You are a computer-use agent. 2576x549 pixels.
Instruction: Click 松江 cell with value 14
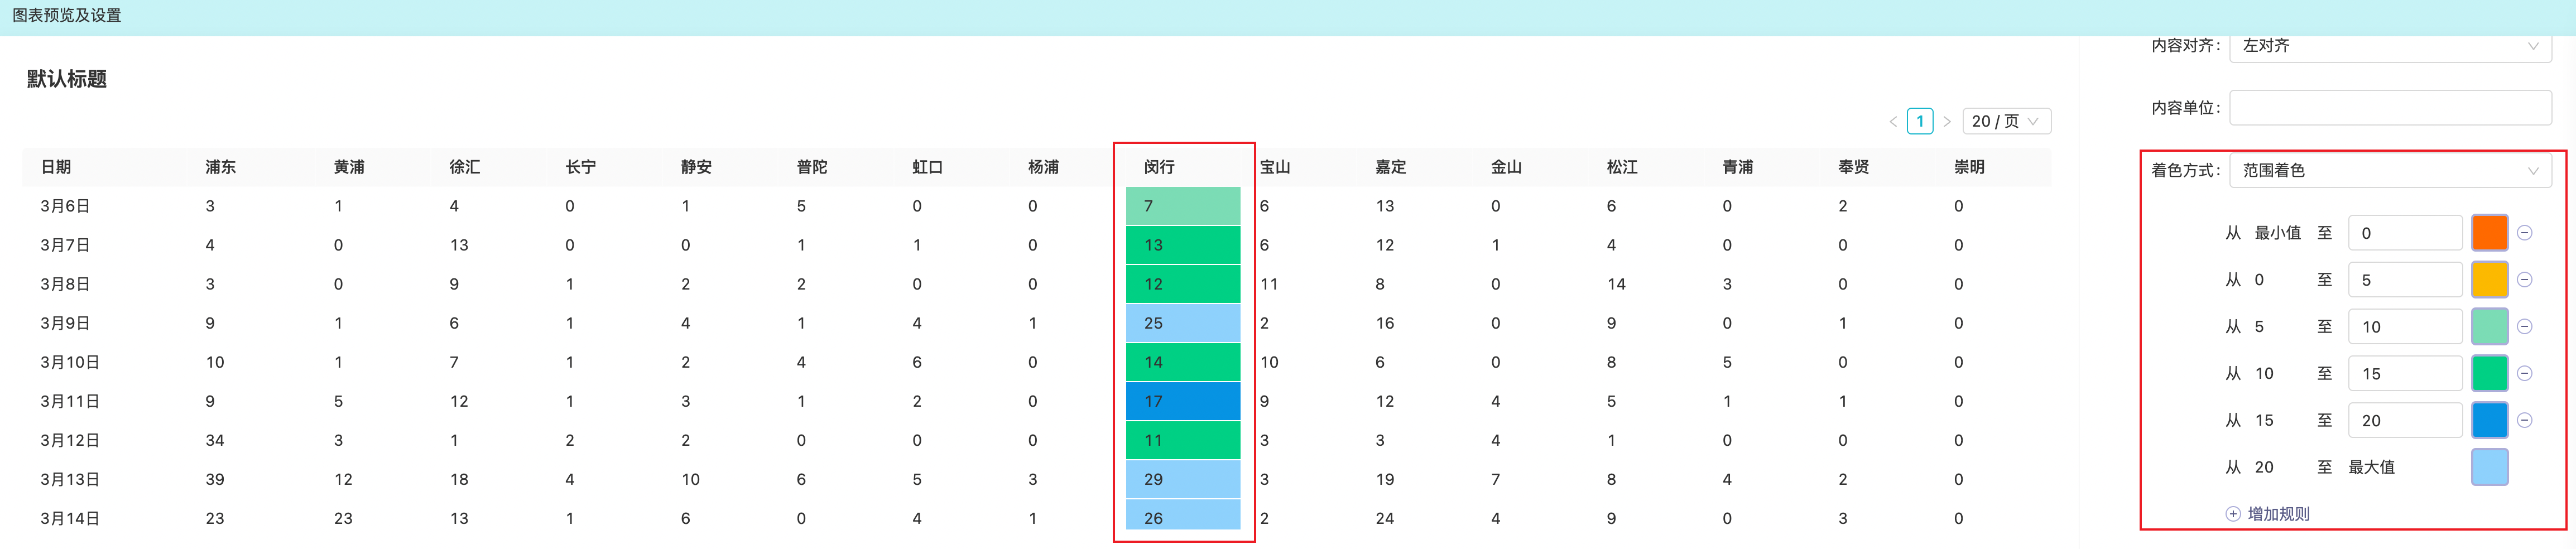coord(1617,284)
